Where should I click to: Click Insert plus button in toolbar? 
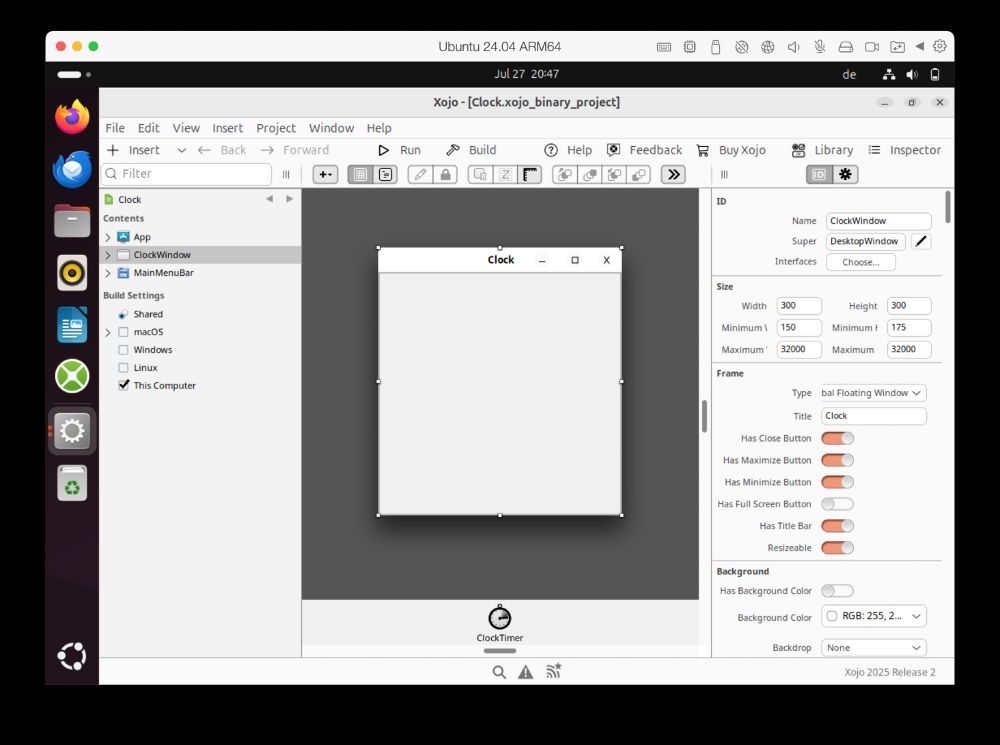(113, 150)
